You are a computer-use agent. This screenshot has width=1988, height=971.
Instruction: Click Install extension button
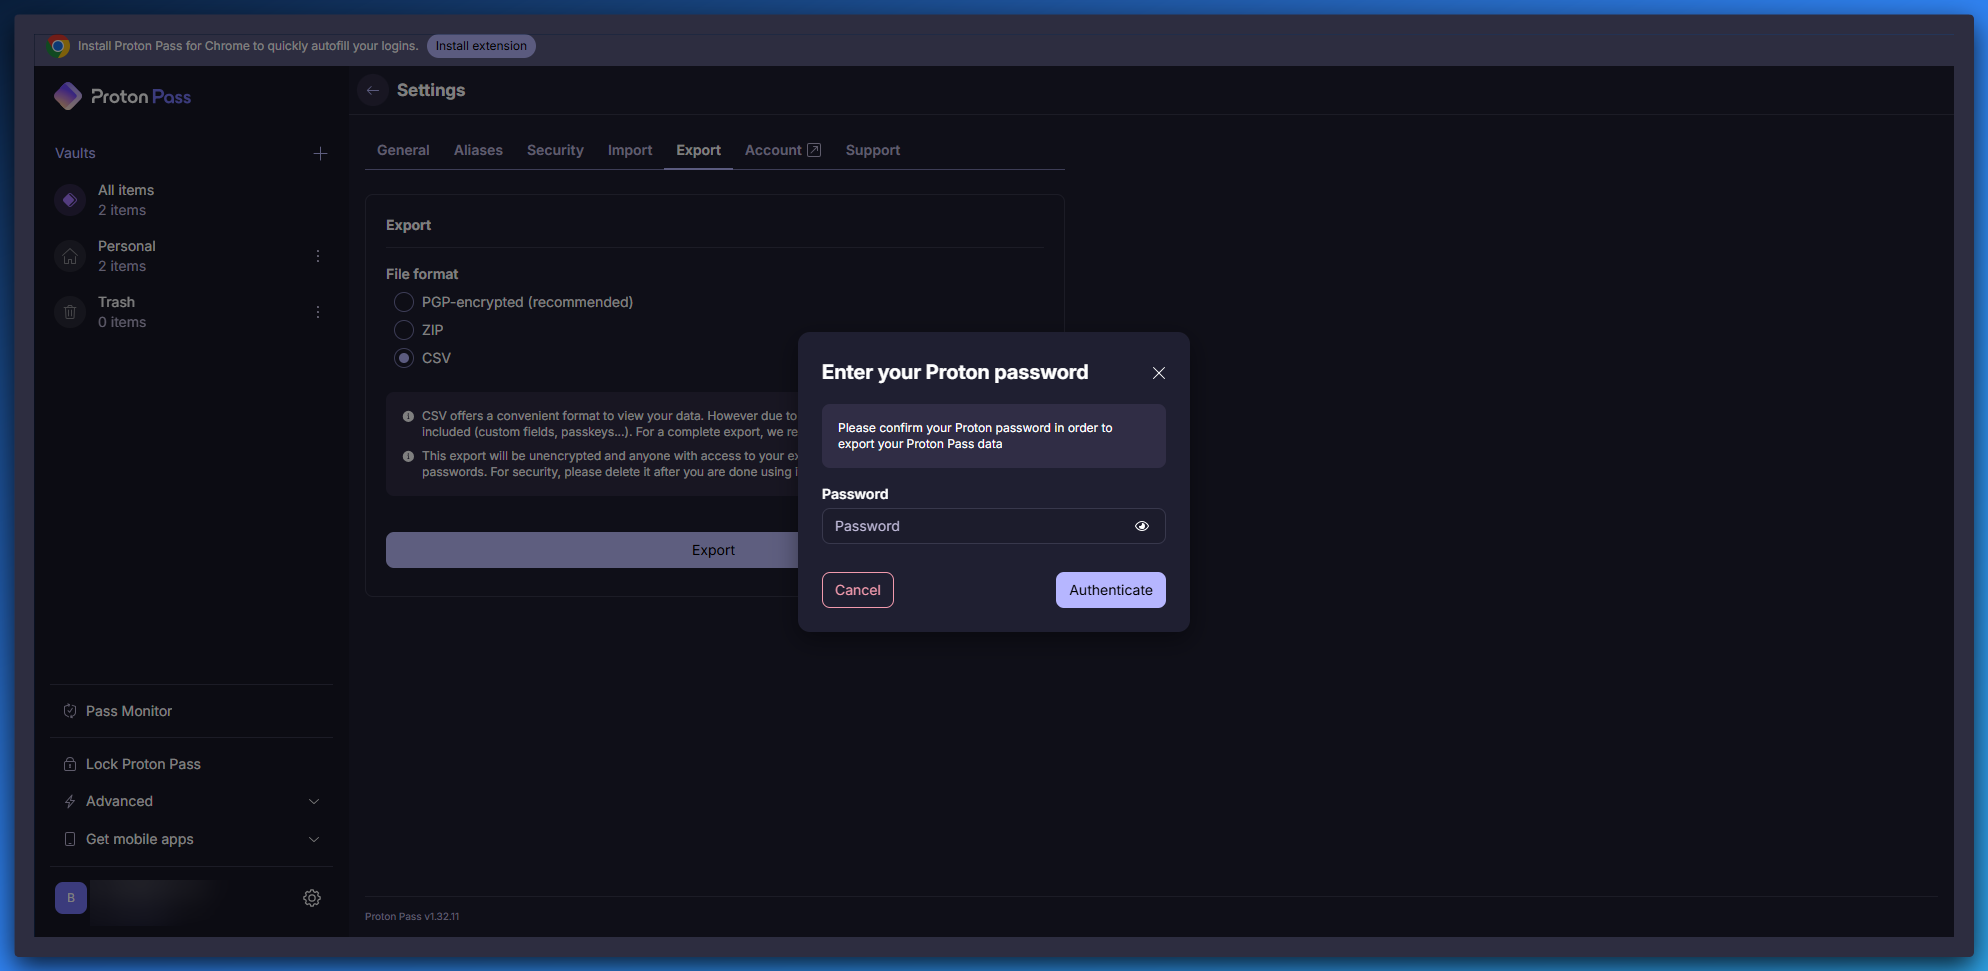pos(481,46)
